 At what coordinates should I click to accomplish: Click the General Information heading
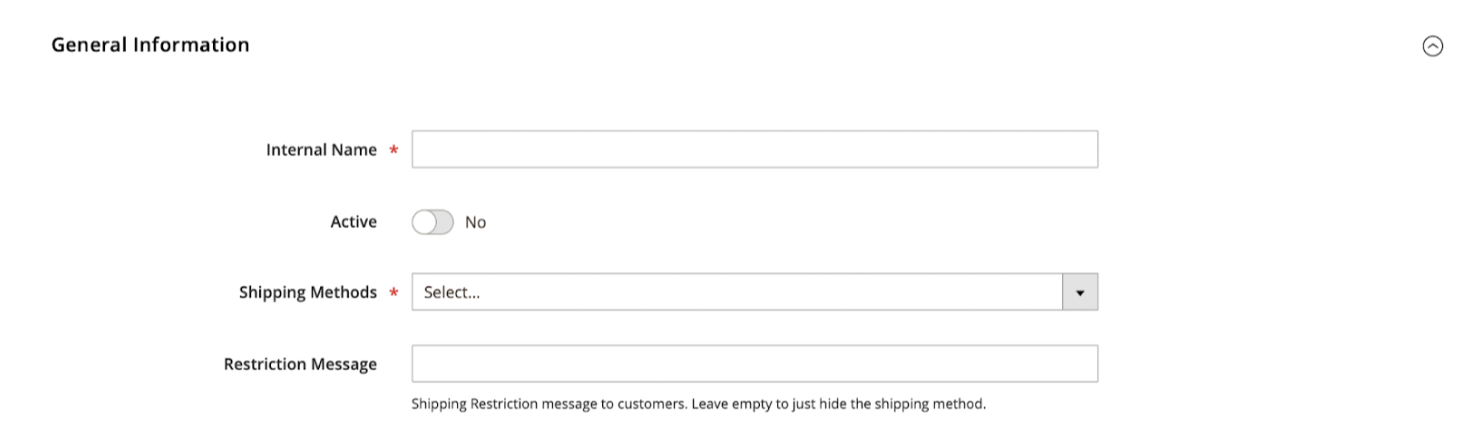point(150,45)
